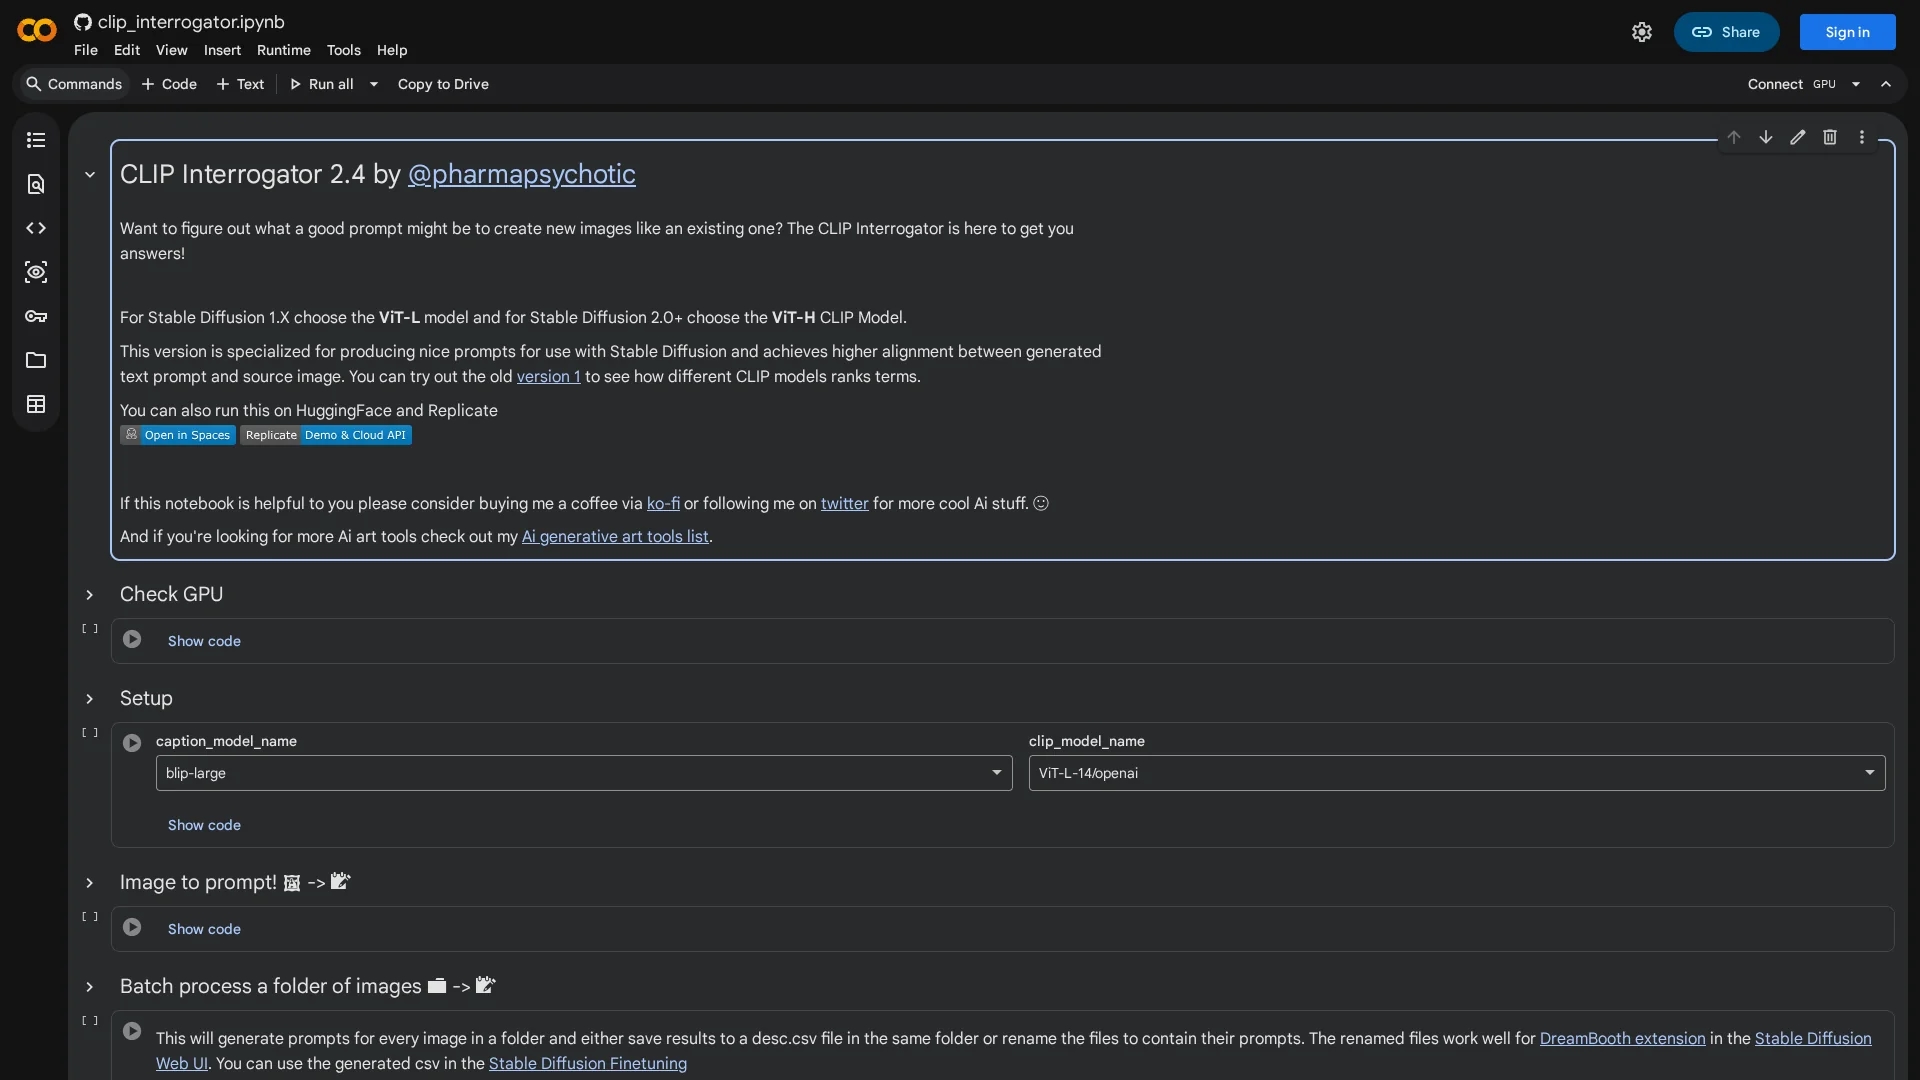Screen dimensions: 1920x1080
Task: Collapse the CLIP Interrogator section
Action: coord(90,175)
